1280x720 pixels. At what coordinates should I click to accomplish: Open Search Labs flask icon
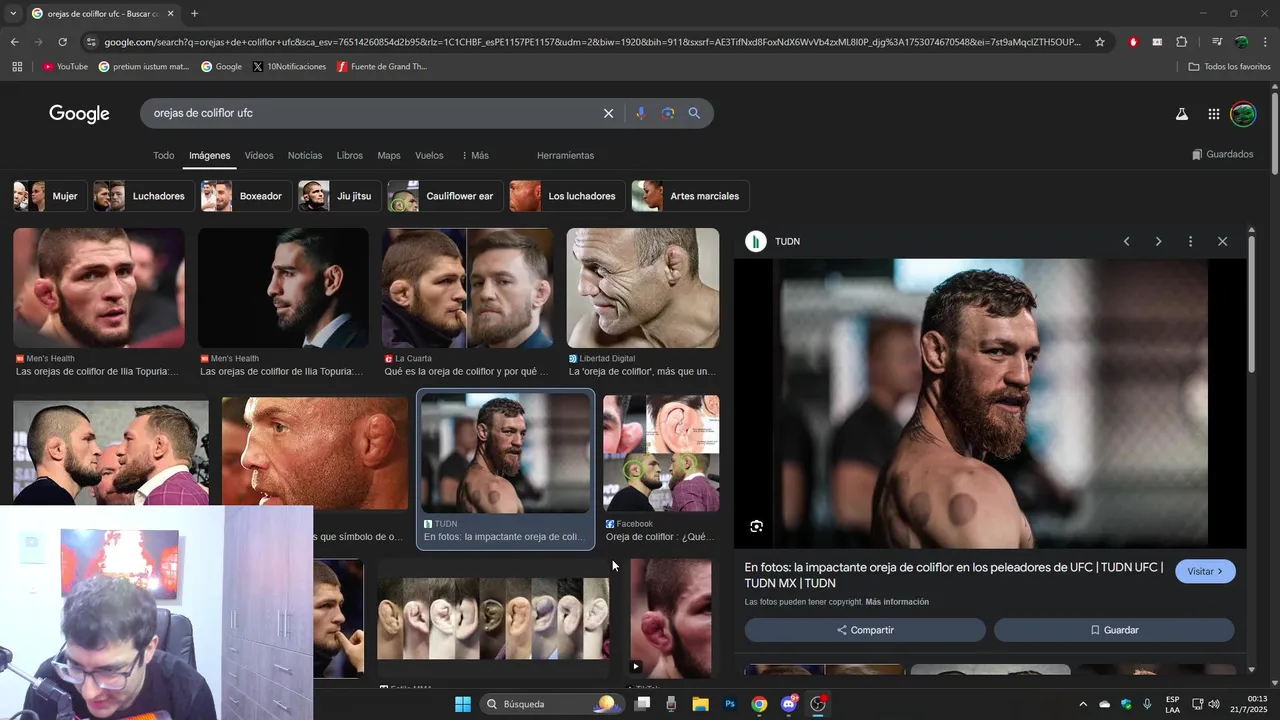(1181, 114)
